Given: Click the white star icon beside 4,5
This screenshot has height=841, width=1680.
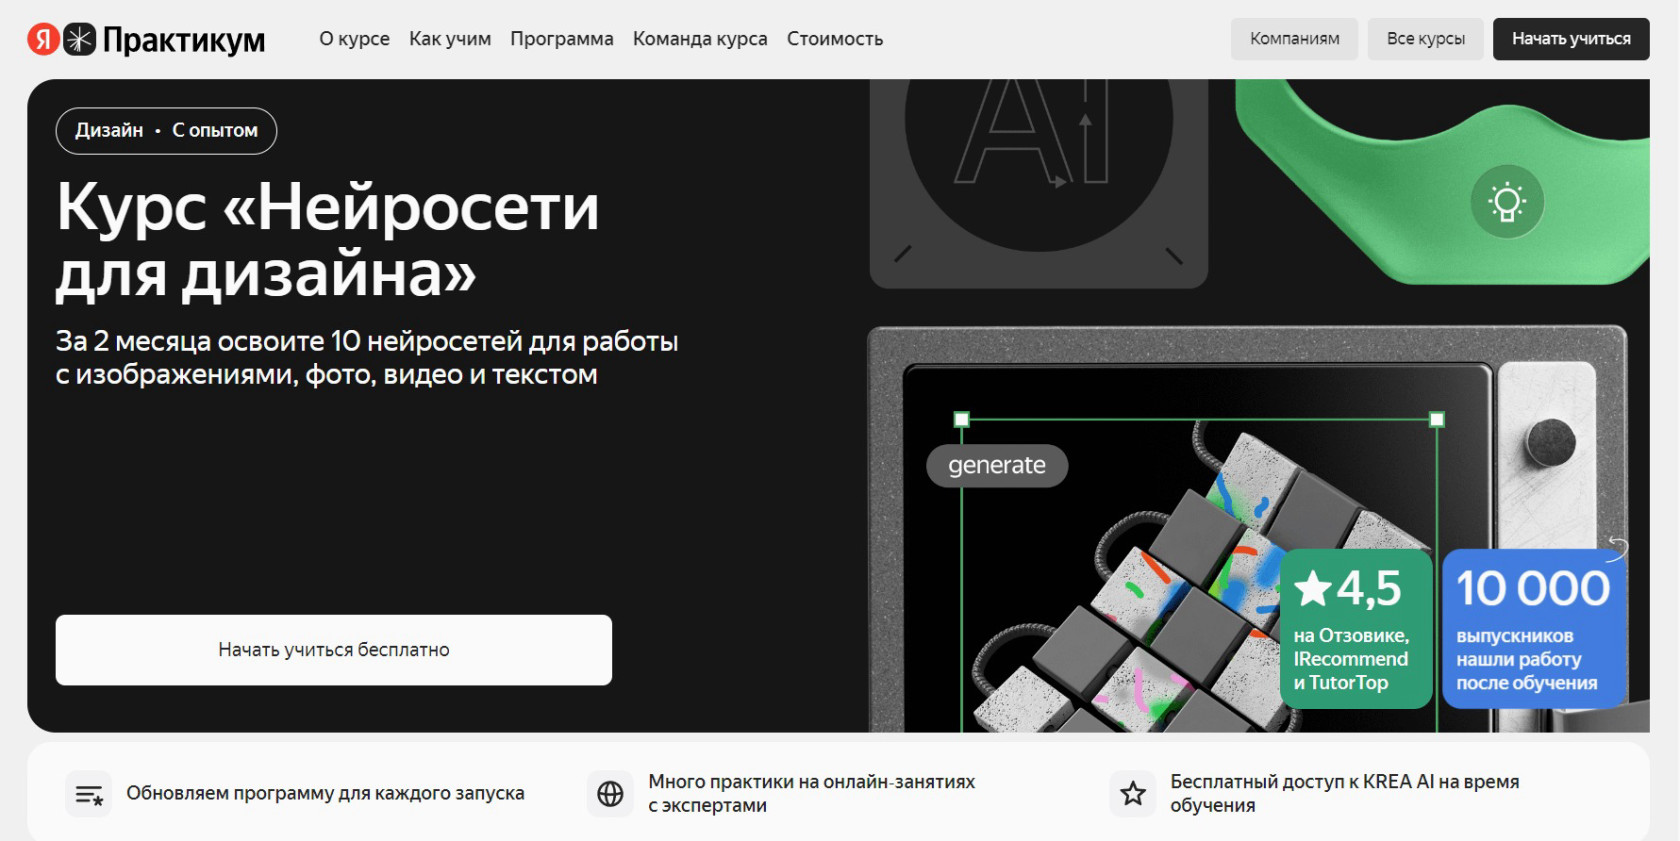Looking at the screenshot, I should 1312,589.
